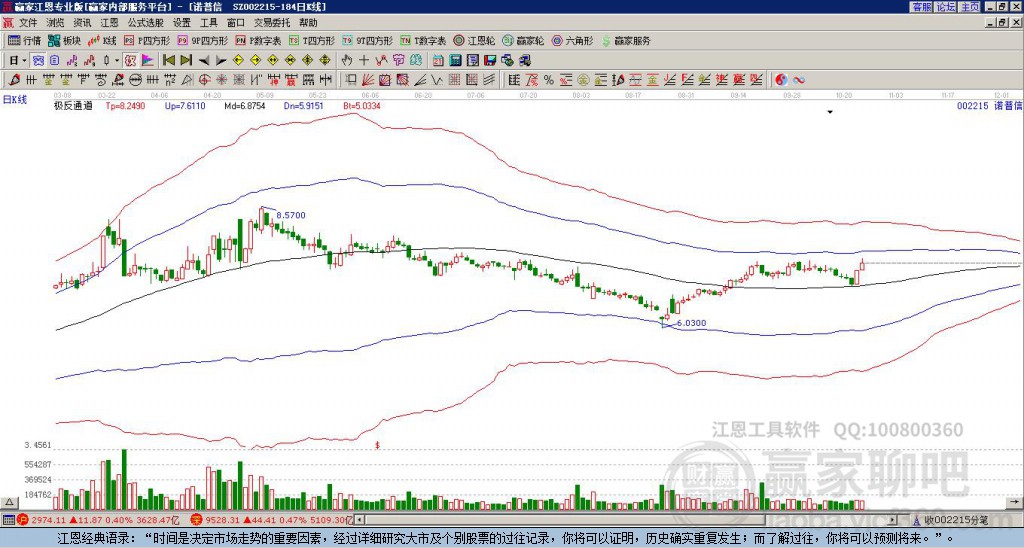Viewport: 1024px width, 548px height.
Task: Click the yin-yang icon
Action: point(781,80)
